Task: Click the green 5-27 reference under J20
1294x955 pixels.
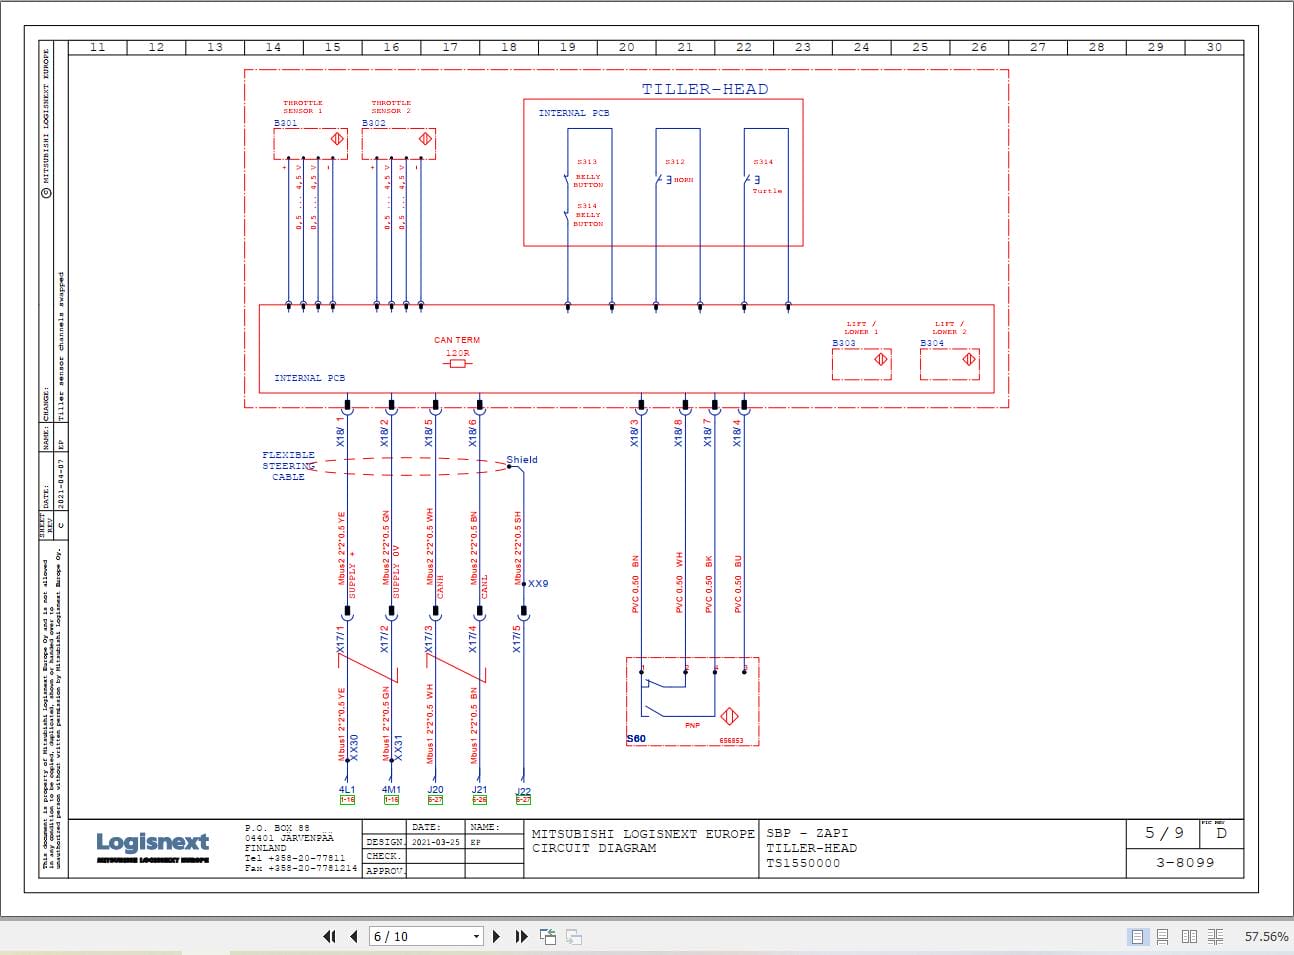Action: point(435,800)
